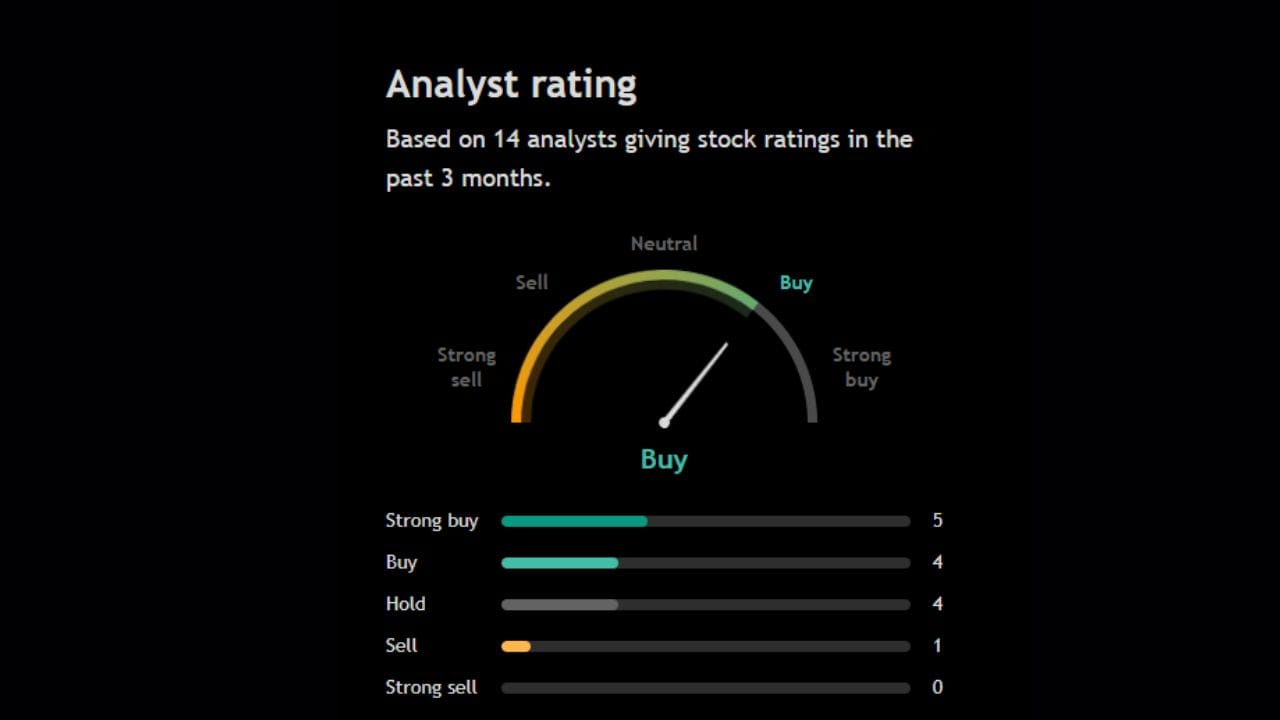This screenshot has width=1280, height=720.
Task: Click the count 1 beside the Sell bar
Action: pos(937,646)
